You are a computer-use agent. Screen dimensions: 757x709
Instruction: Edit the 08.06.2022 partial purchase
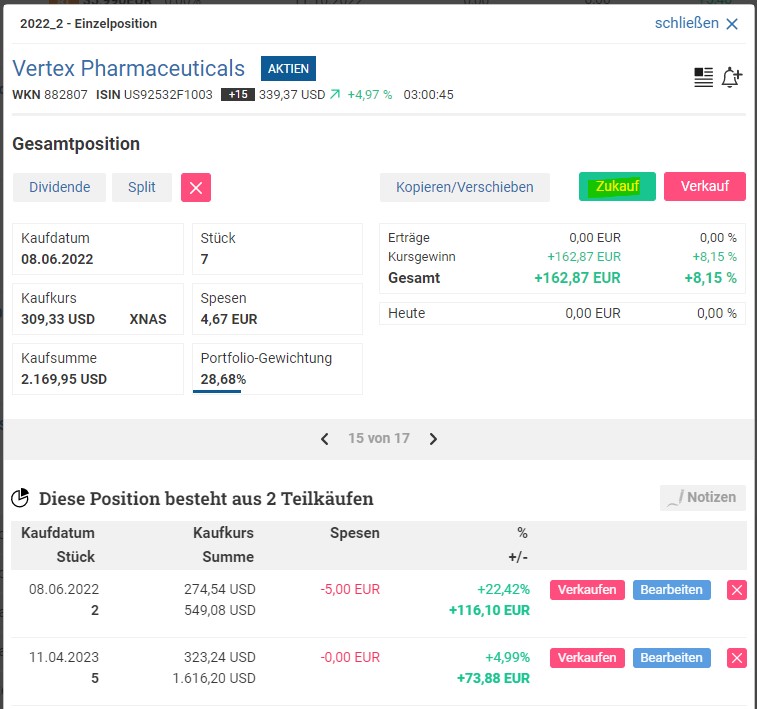coord(672,590)
